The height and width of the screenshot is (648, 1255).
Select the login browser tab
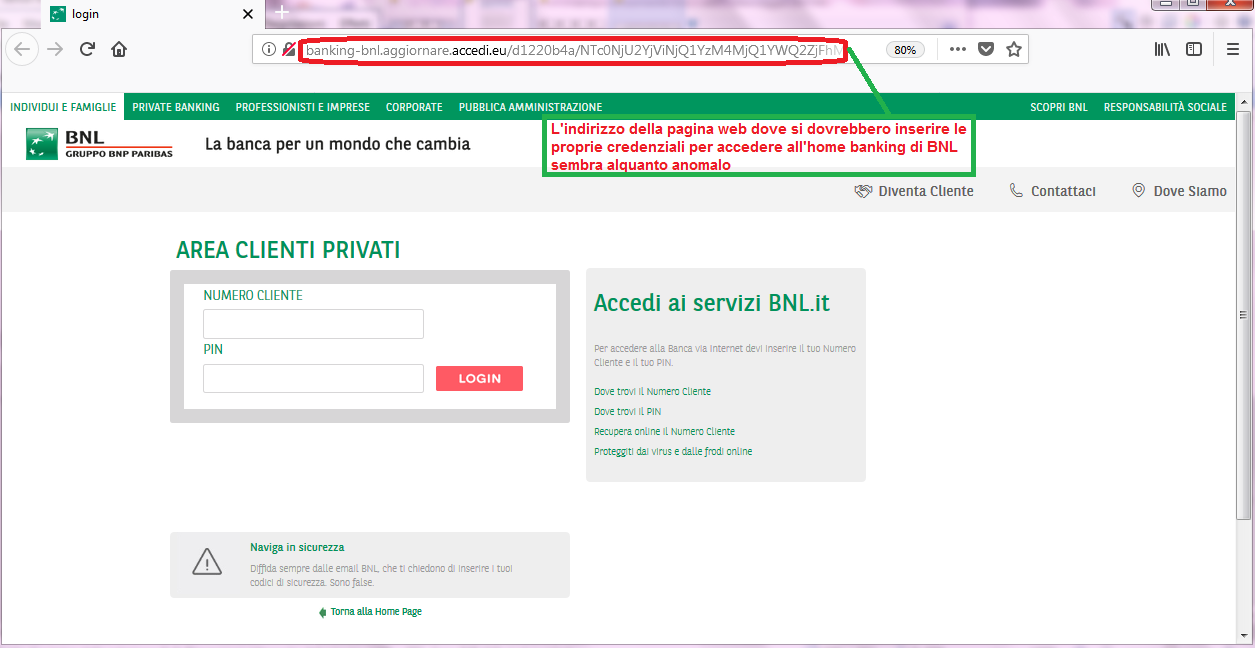click(x=153, y=14)
